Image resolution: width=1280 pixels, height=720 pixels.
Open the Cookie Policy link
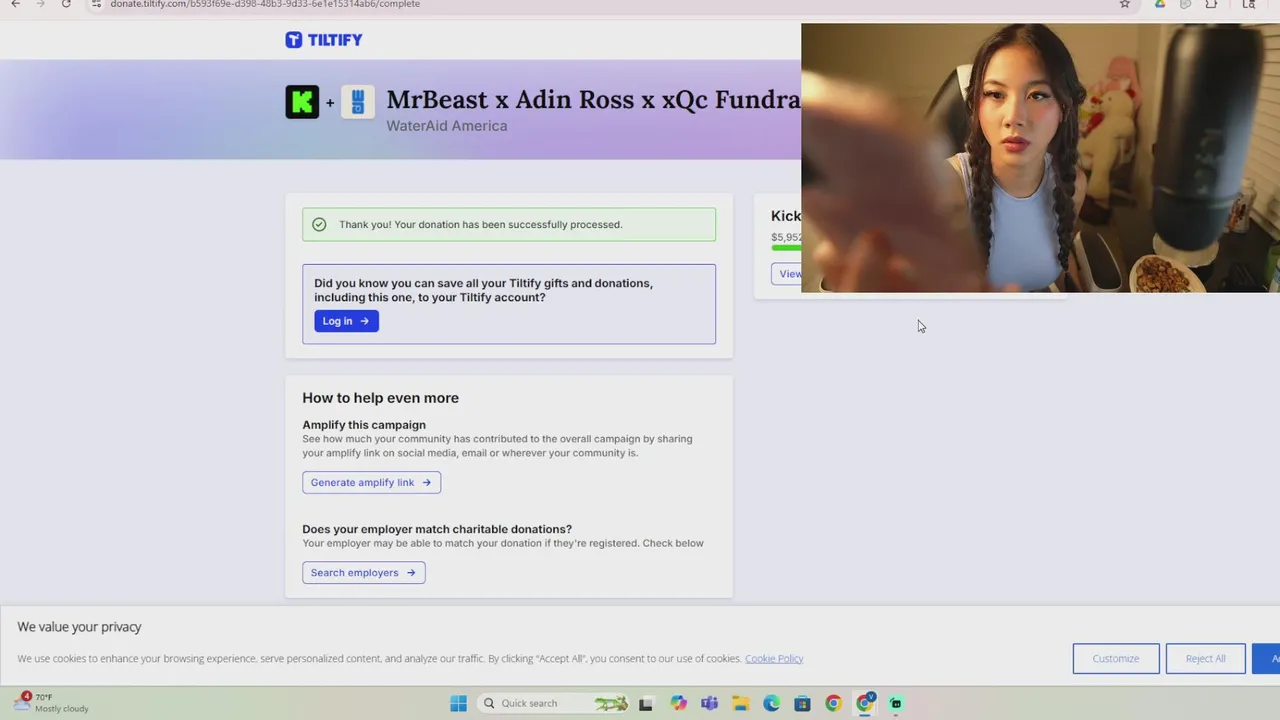click(x=774, y=658)
